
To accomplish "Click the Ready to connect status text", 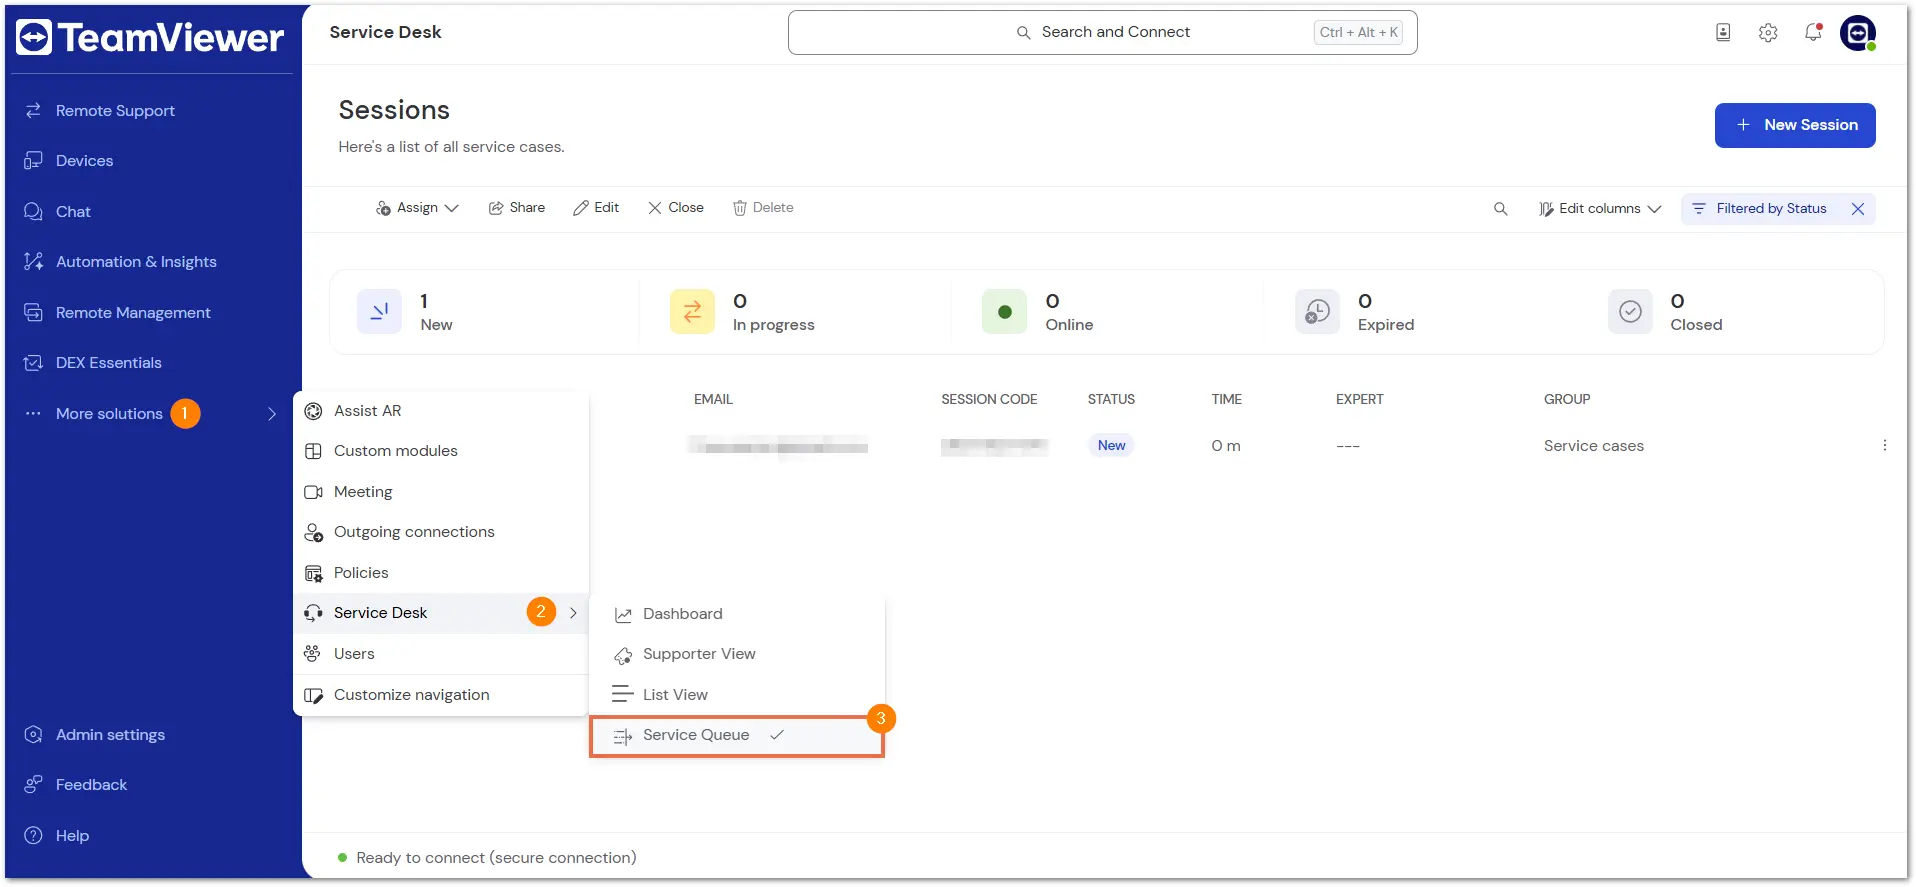I will (496, 858).
